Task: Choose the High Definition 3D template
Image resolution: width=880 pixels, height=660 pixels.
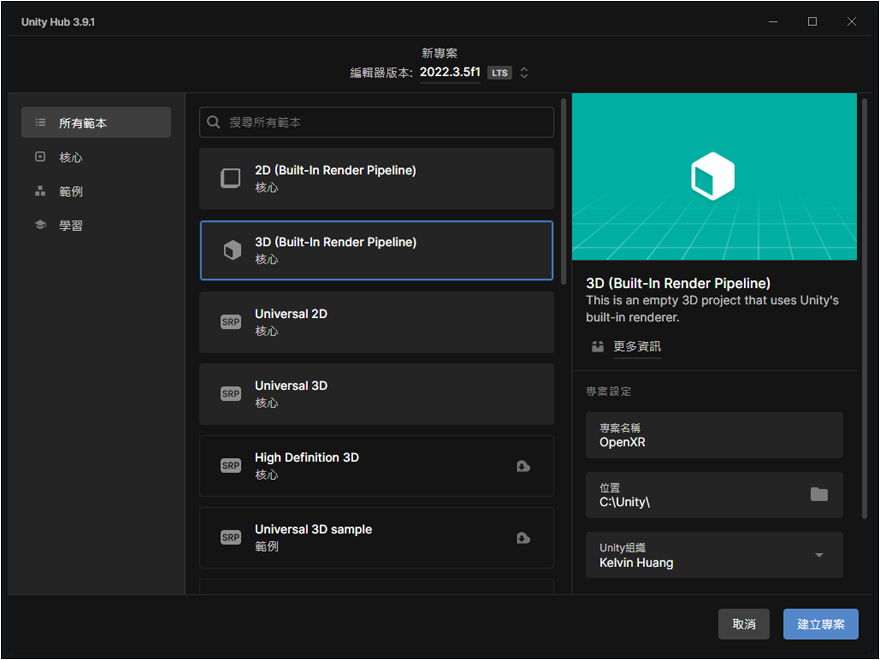Action: [x=377, y=466]
